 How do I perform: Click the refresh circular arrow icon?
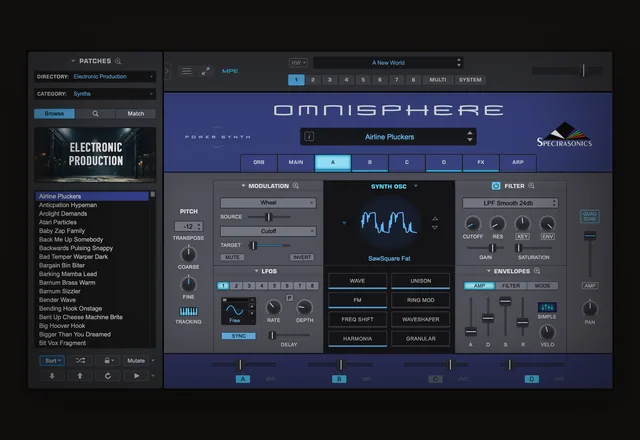(108, 376)
